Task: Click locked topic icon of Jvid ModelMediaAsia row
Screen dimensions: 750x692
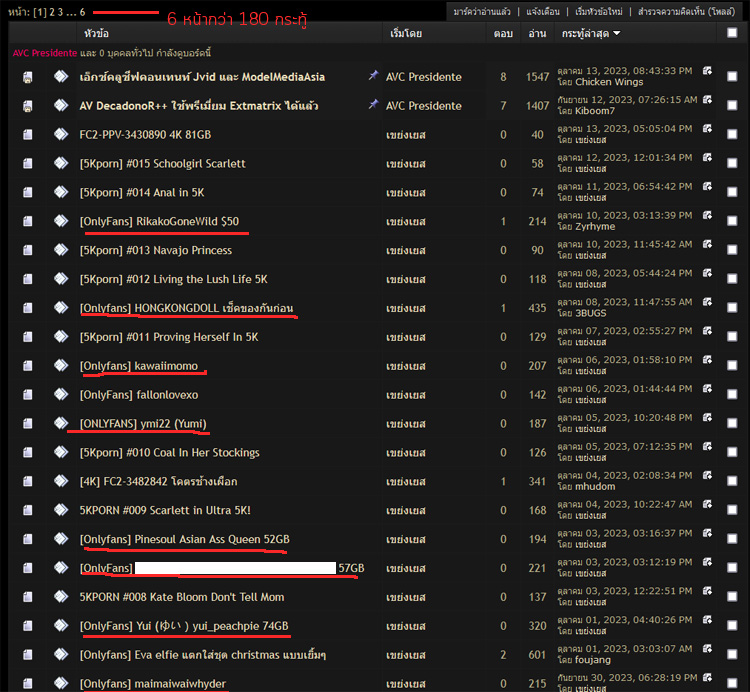Action: point(28,77)
